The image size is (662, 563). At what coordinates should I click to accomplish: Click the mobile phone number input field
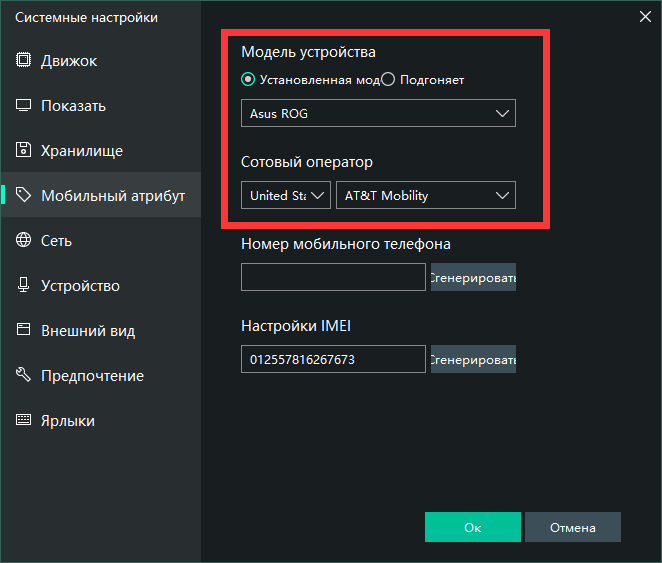tap(333, 277)
